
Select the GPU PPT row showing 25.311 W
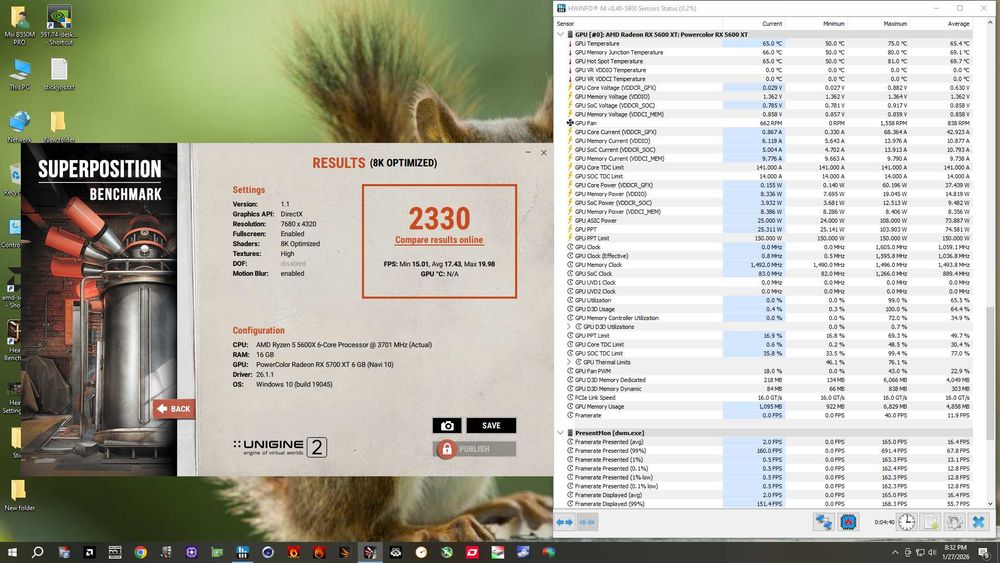(x=770, y=230)
